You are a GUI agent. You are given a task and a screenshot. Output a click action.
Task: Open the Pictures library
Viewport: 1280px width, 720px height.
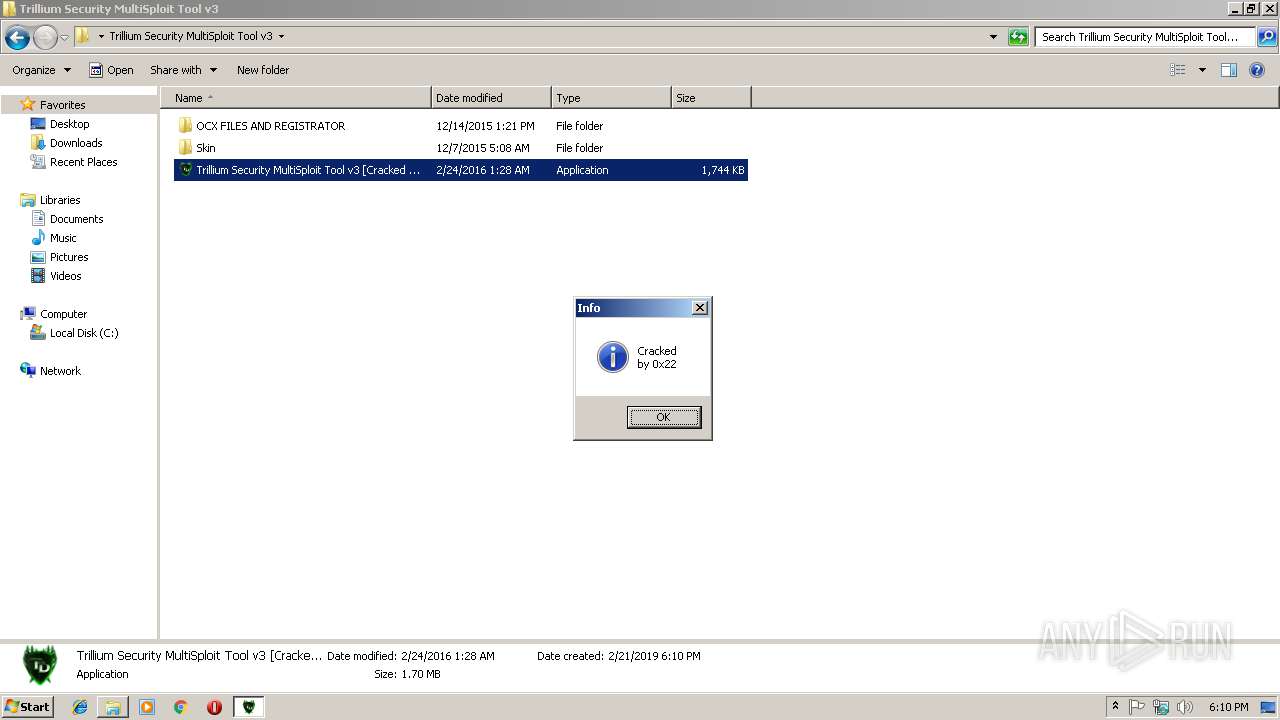pyautogui.click(x=69, y=257)
